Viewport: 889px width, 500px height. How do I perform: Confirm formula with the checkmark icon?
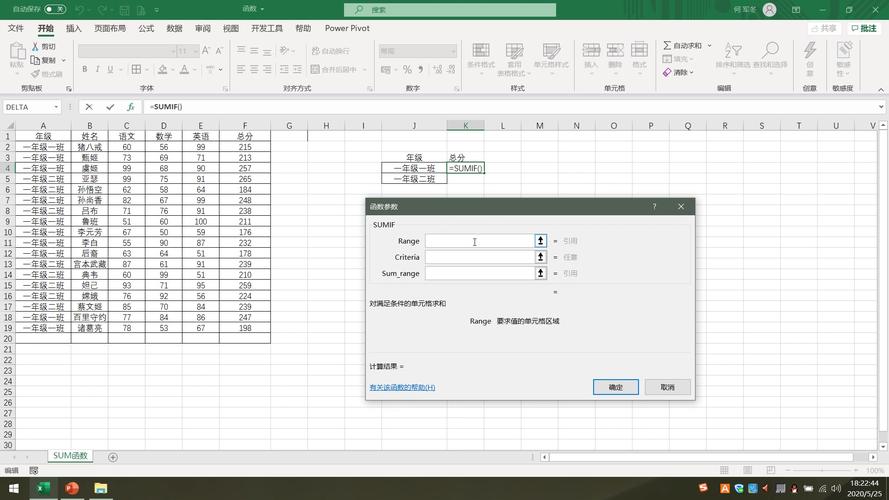tap(110, 107)
